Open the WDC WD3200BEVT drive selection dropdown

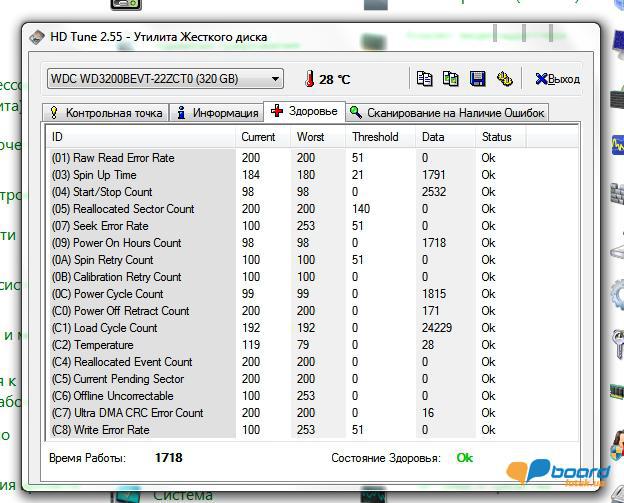pos(165,78)
